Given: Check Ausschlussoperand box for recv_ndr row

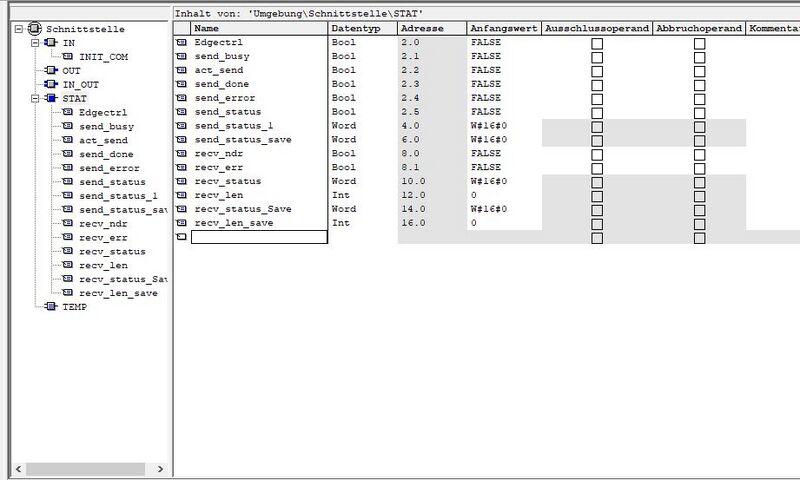Looking at the screenshot, I should click(597, 154).
